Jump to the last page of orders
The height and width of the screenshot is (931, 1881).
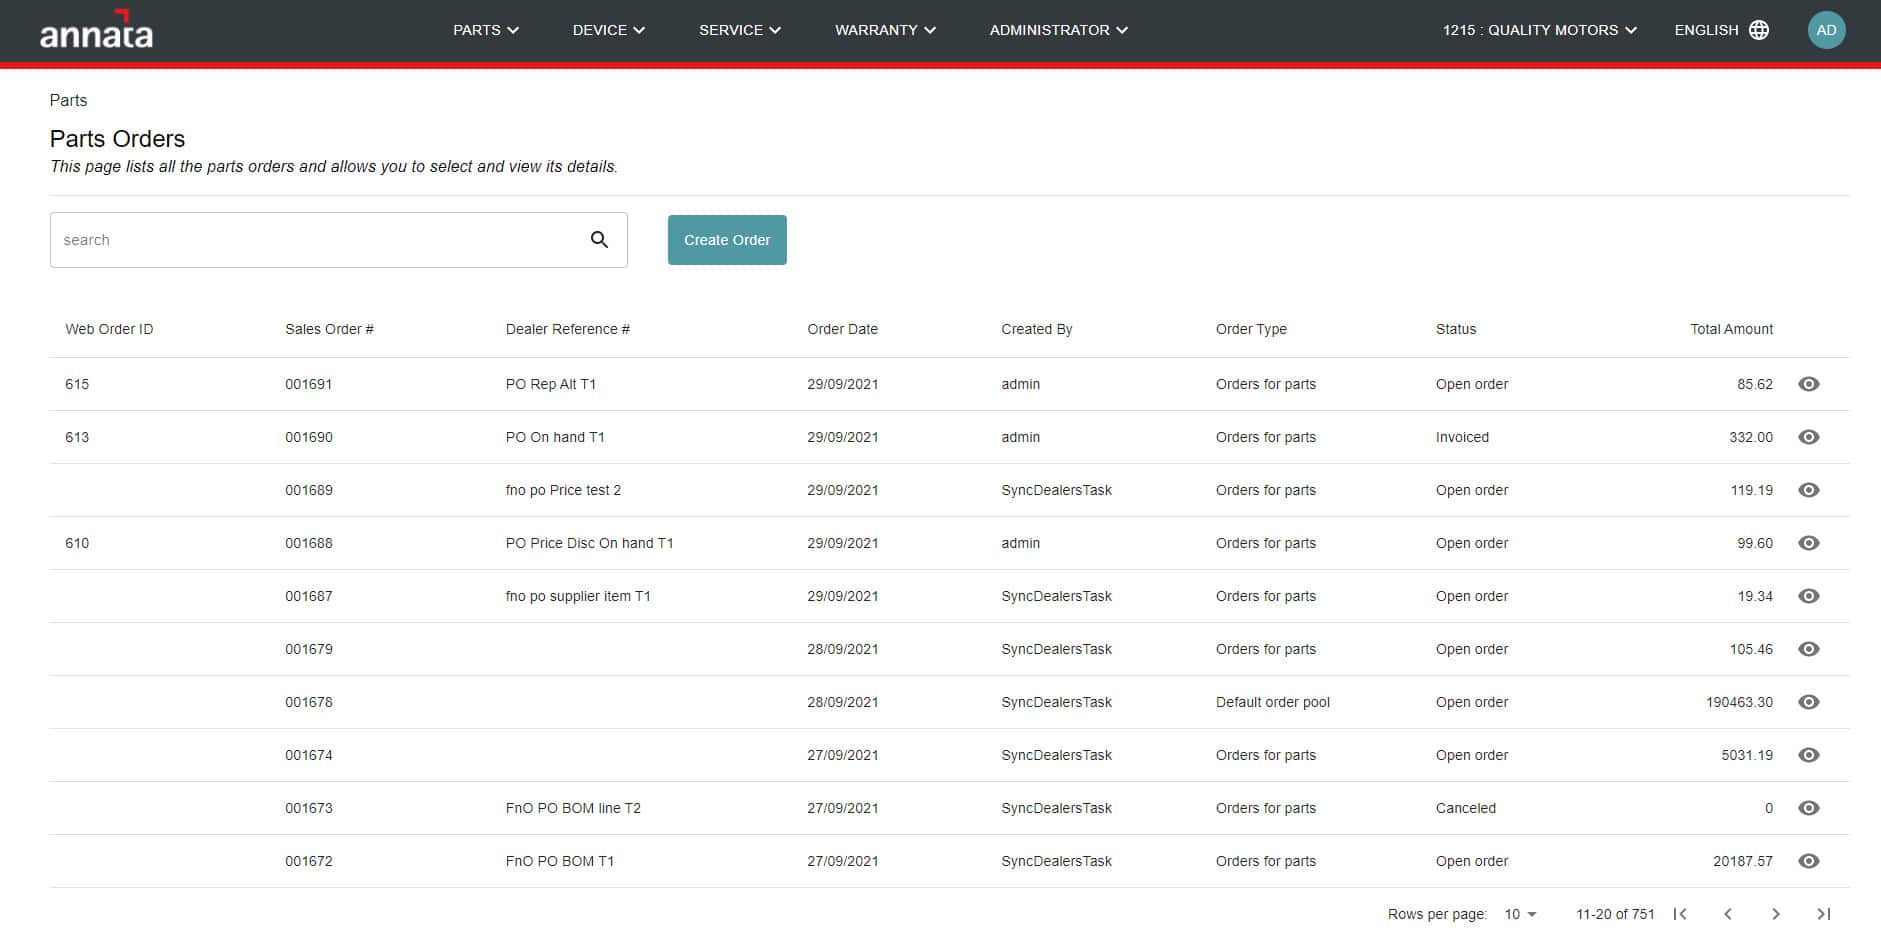pos(1823,913)
